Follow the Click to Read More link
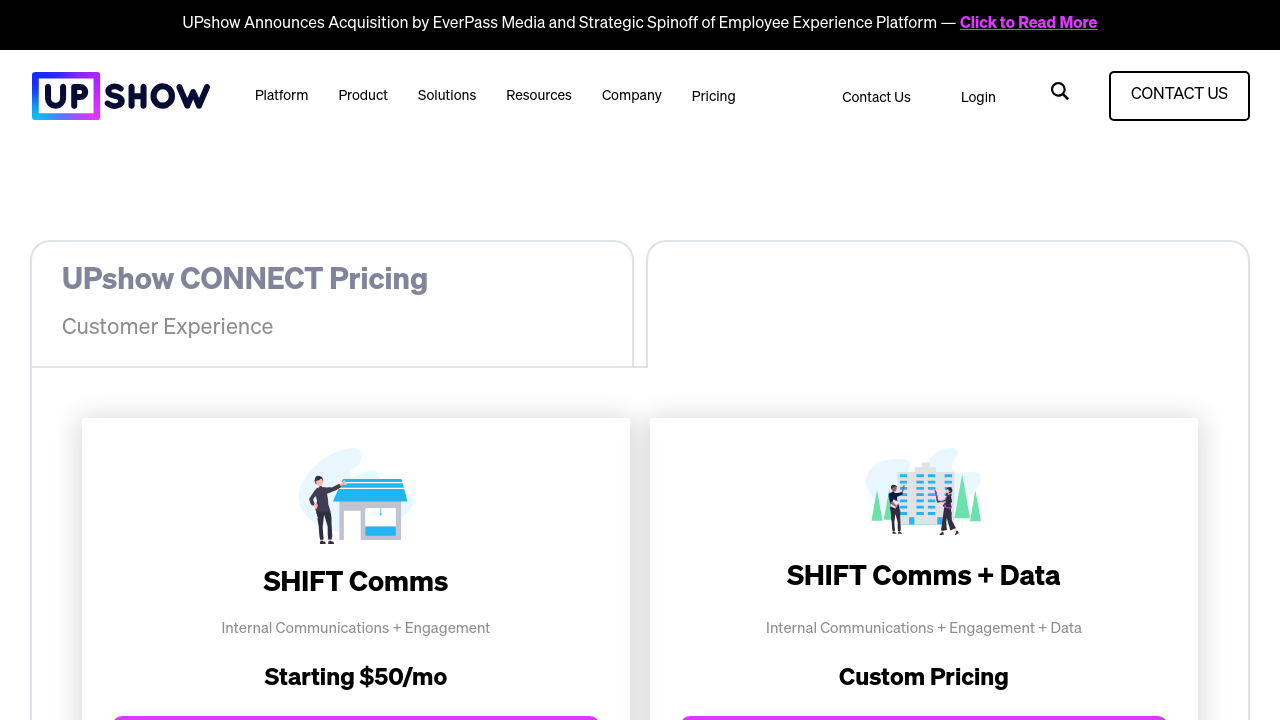Image resolution: width=1280 pixels, height=720 pixels. click(x=1028, y=23)
